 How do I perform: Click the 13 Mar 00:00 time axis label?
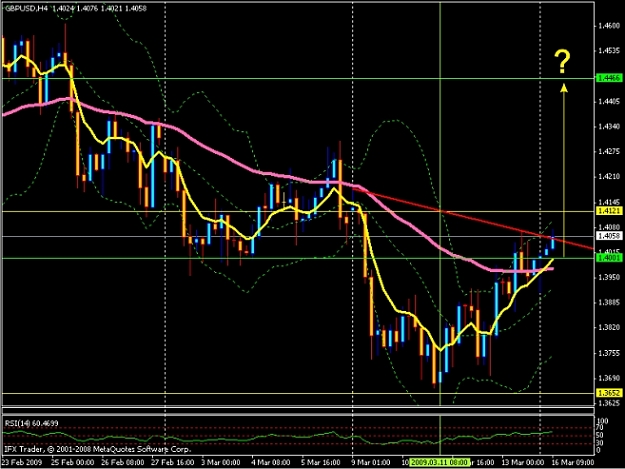[x=523, y=462]
